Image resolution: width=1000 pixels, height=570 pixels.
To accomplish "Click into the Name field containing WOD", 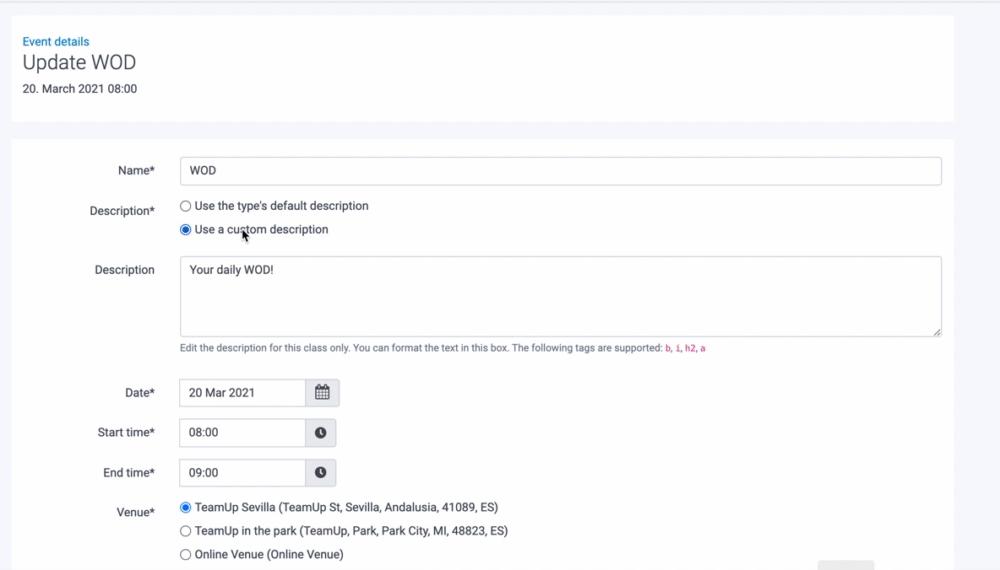I will click(560, 171).
